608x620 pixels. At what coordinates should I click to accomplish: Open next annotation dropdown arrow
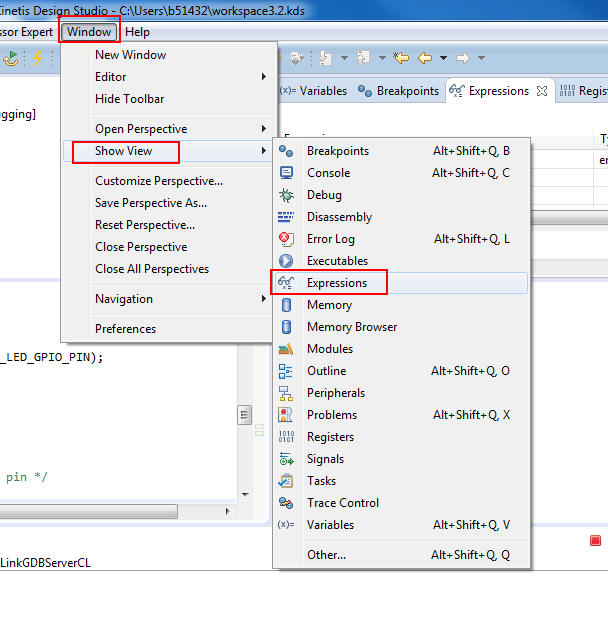click(344, 58)
